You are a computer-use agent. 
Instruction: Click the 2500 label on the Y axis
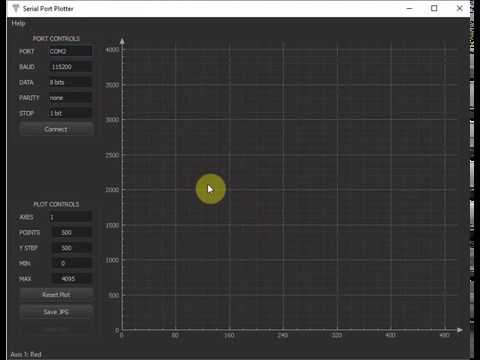pos(112,155)
